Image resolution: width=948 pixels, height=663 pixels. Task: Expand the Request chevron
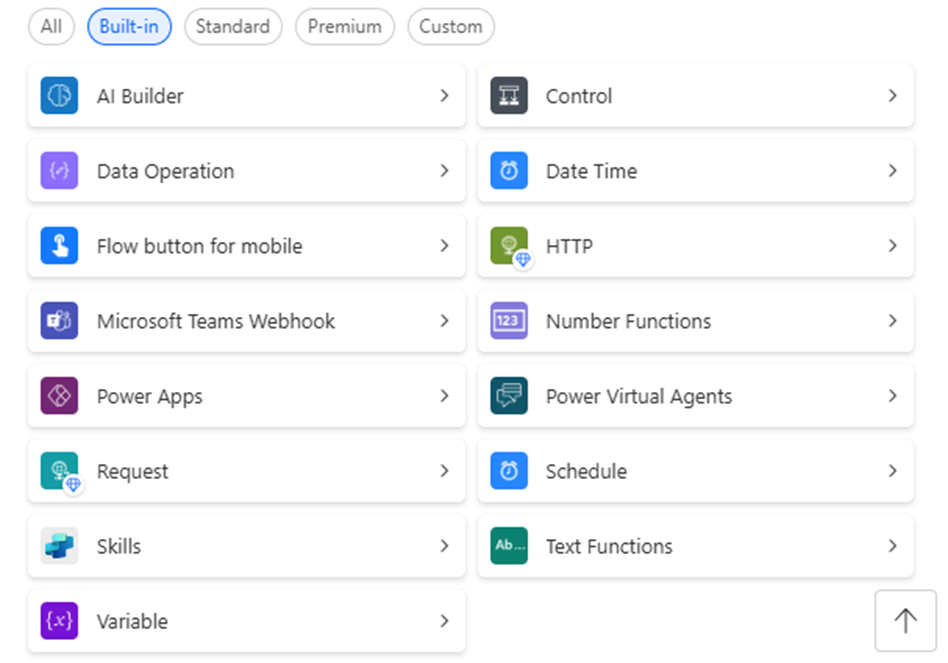[444, 470]
